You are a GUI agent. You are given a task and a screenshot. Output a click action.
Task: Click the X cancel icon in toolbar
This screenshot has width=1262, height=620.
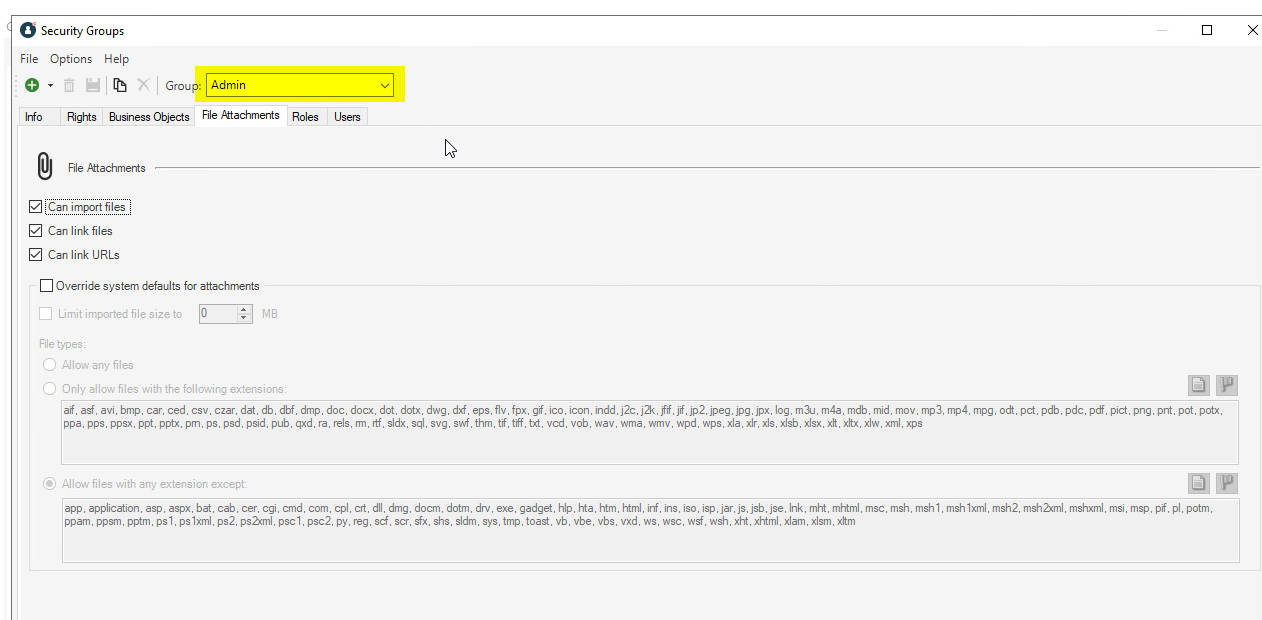coord(143,86)
